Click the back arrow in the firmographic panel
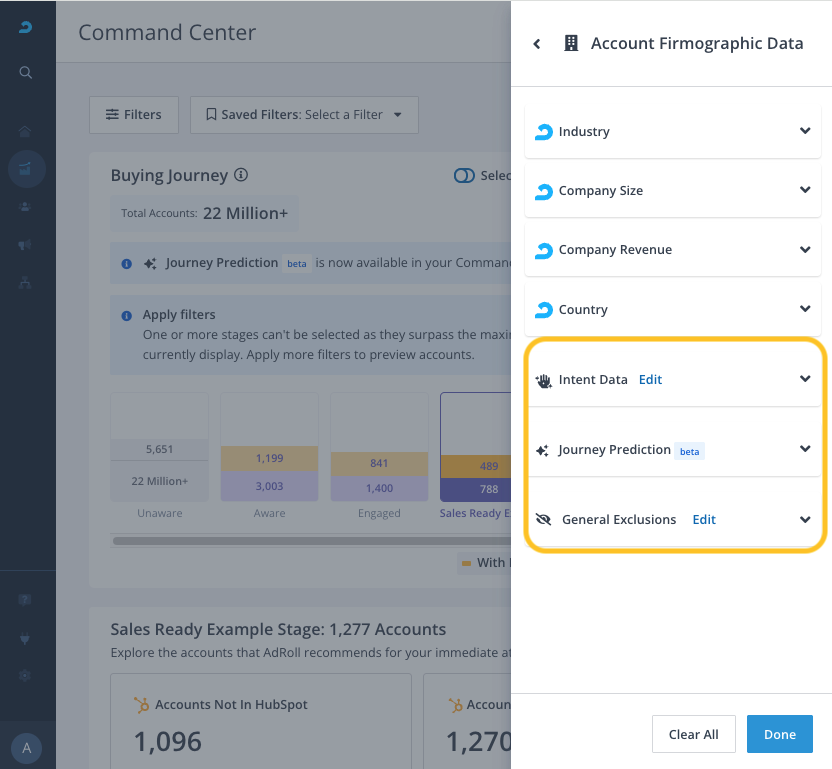 click(x=537, y=44)
